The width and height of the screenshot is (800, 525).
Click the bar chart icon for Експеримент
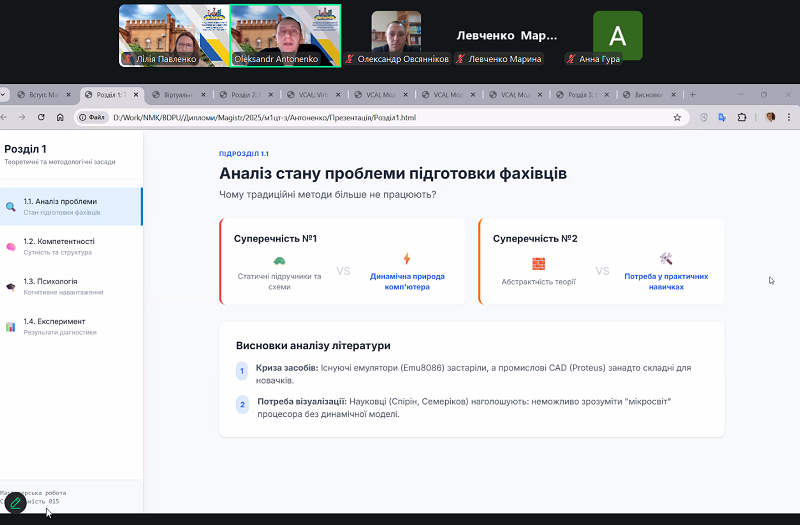tap(11, 326)
